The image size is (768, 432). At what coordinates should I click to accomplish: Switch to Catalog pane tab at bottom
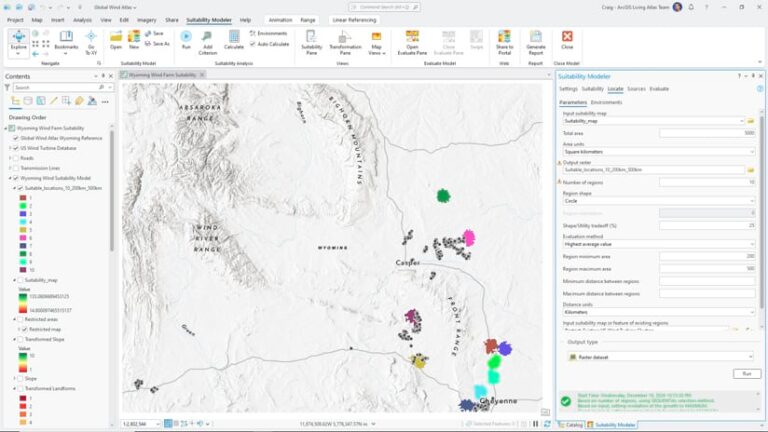[x=571, y=425]
